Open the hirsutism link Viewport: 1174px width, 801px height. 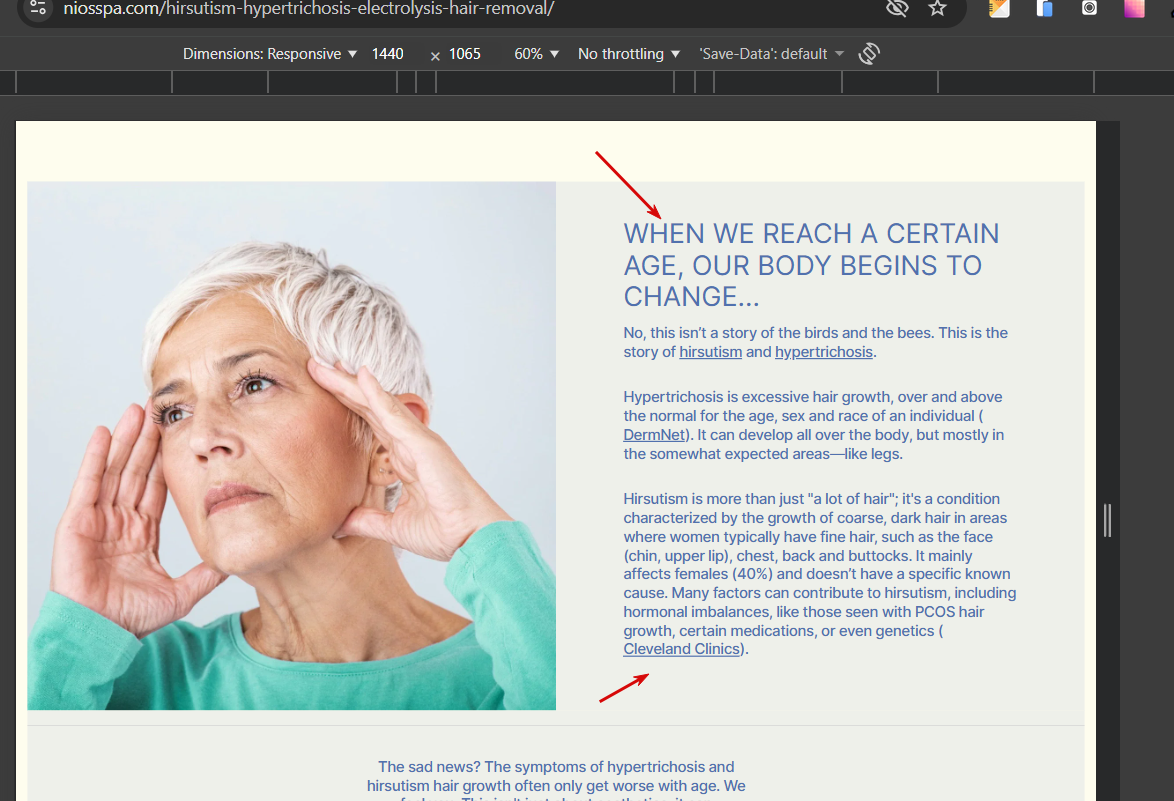(711, 352)
